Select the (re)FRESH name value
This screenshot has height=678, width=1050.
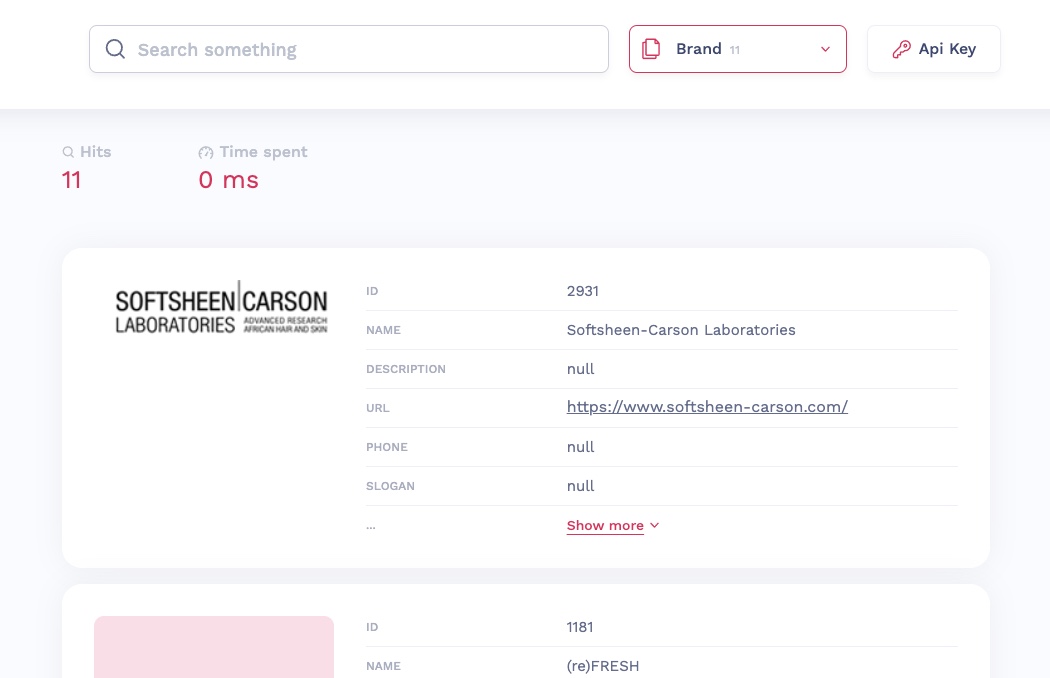coord(603,666)
